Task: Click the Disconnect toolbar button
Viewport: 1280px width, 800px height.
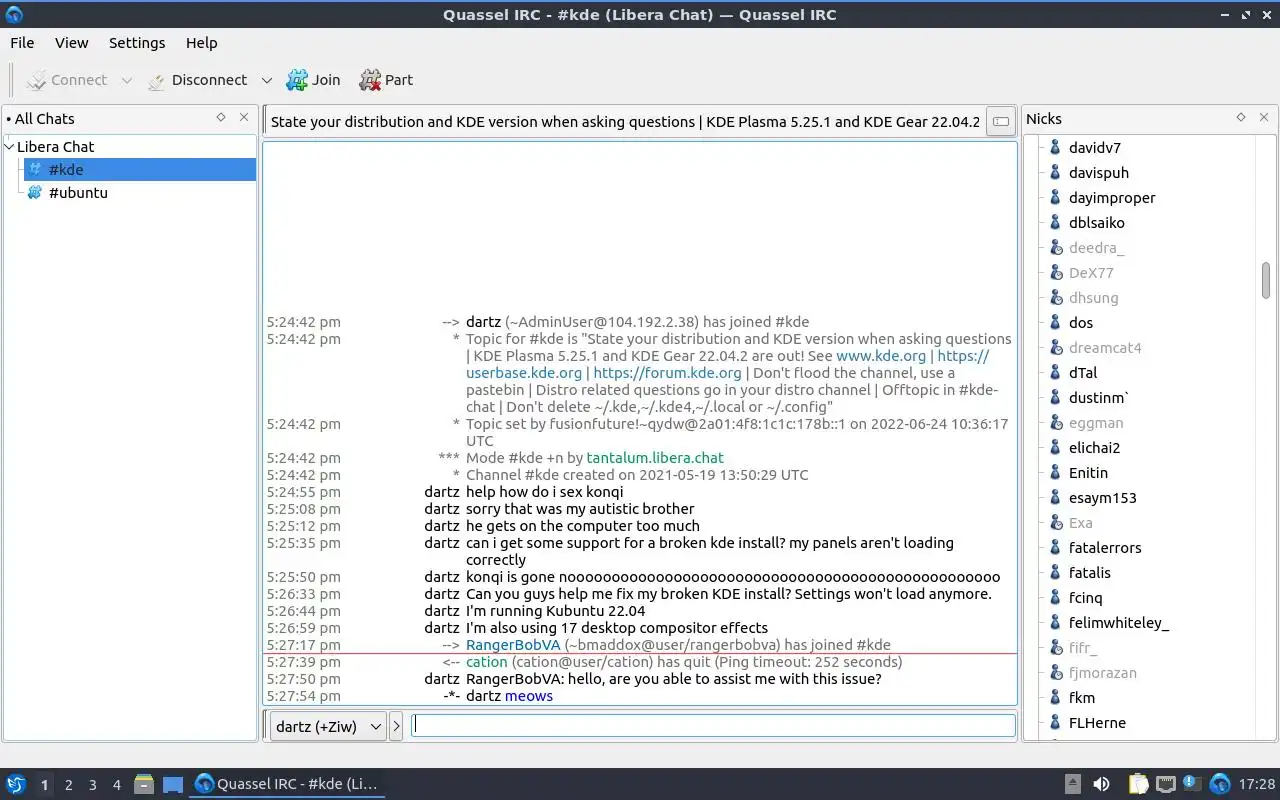Action: tap(197, 80)
